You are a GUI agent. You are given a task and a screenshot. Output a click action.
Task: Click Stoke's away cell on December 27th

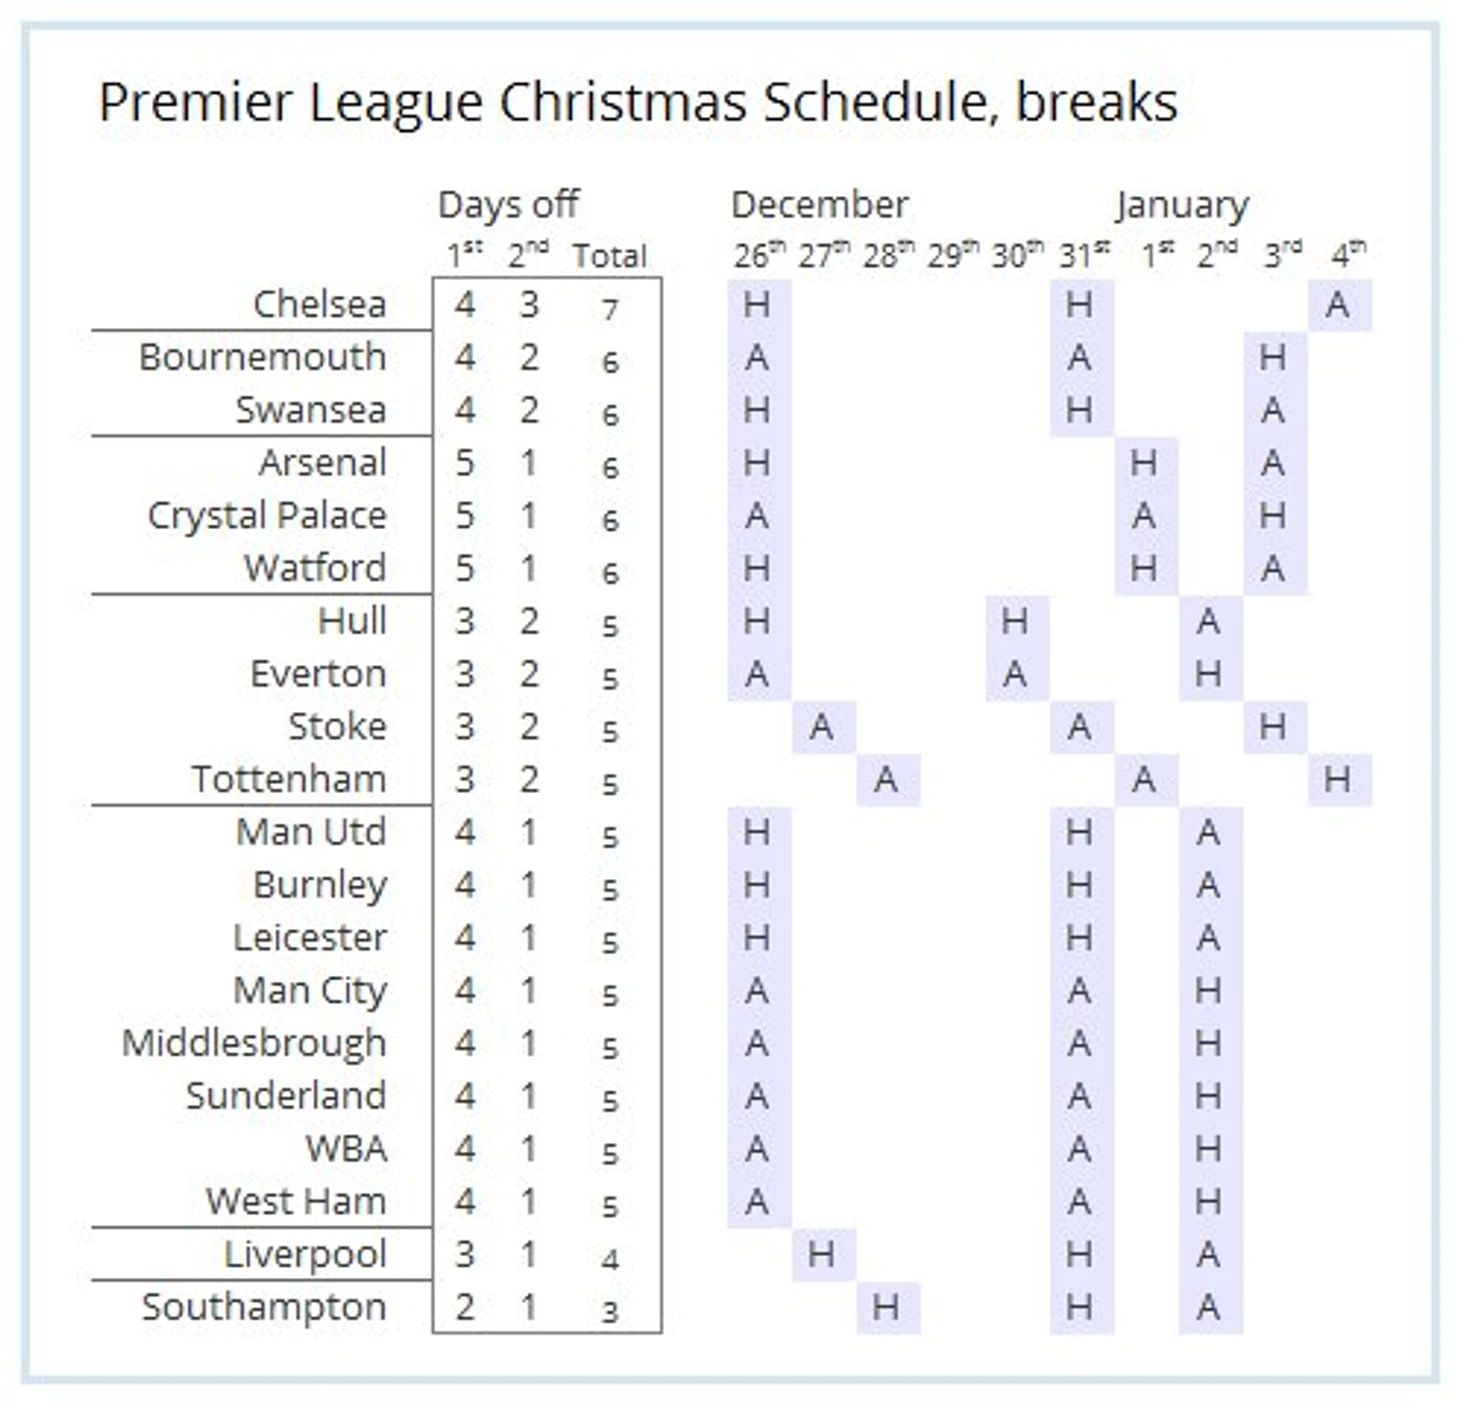[822, 726]
